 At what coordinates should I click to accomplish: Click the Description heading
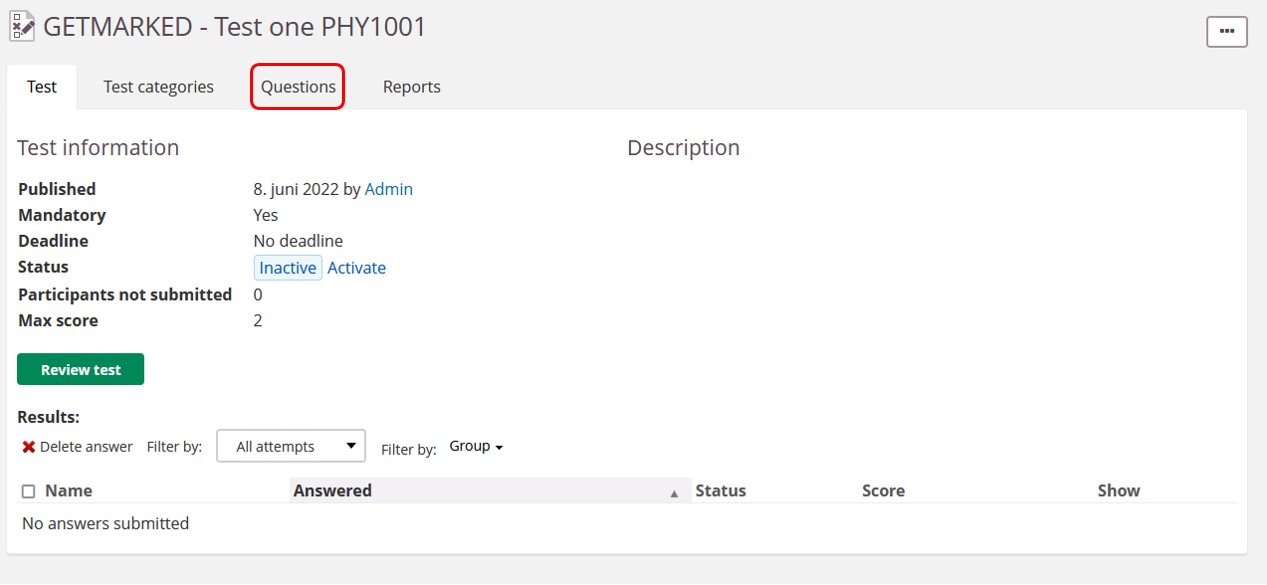(x=684, y=148)
